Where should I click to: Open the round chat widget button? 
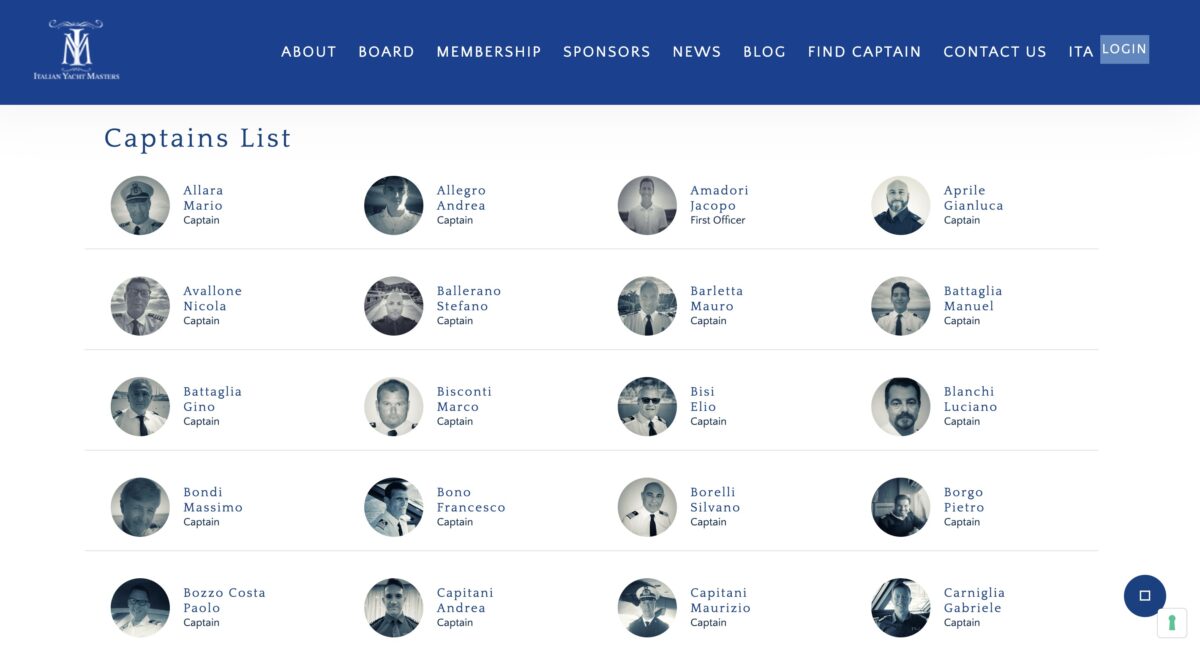(x=1144, y=596)
